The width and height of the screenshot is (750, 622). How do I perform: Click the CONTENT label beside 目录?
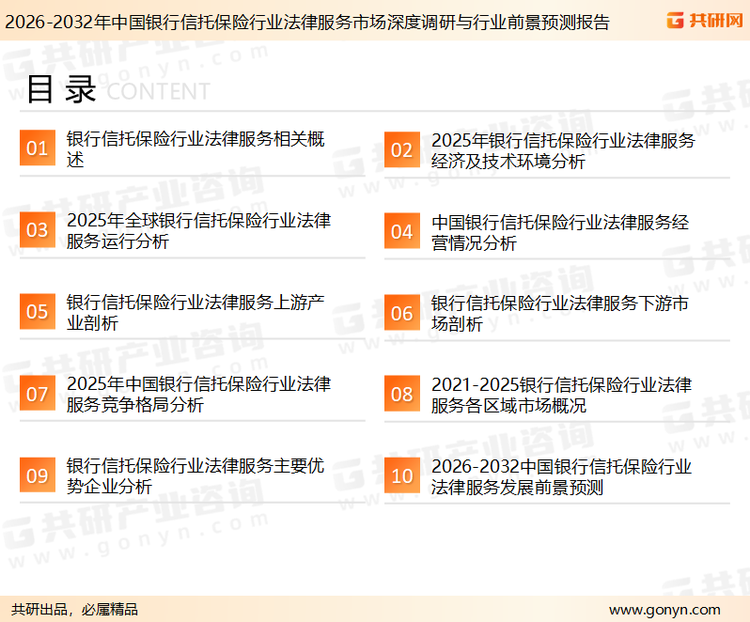[x=158, y=91]
